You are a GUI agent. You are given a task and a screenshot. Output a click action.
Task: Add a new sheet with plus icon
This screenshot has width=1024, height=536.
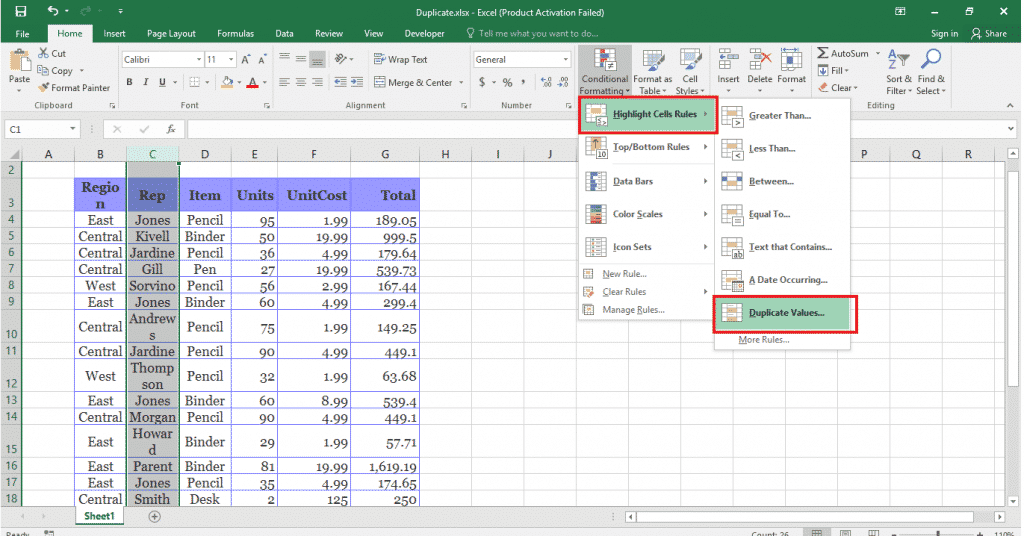pyautogui.click(x=154, y=516)
